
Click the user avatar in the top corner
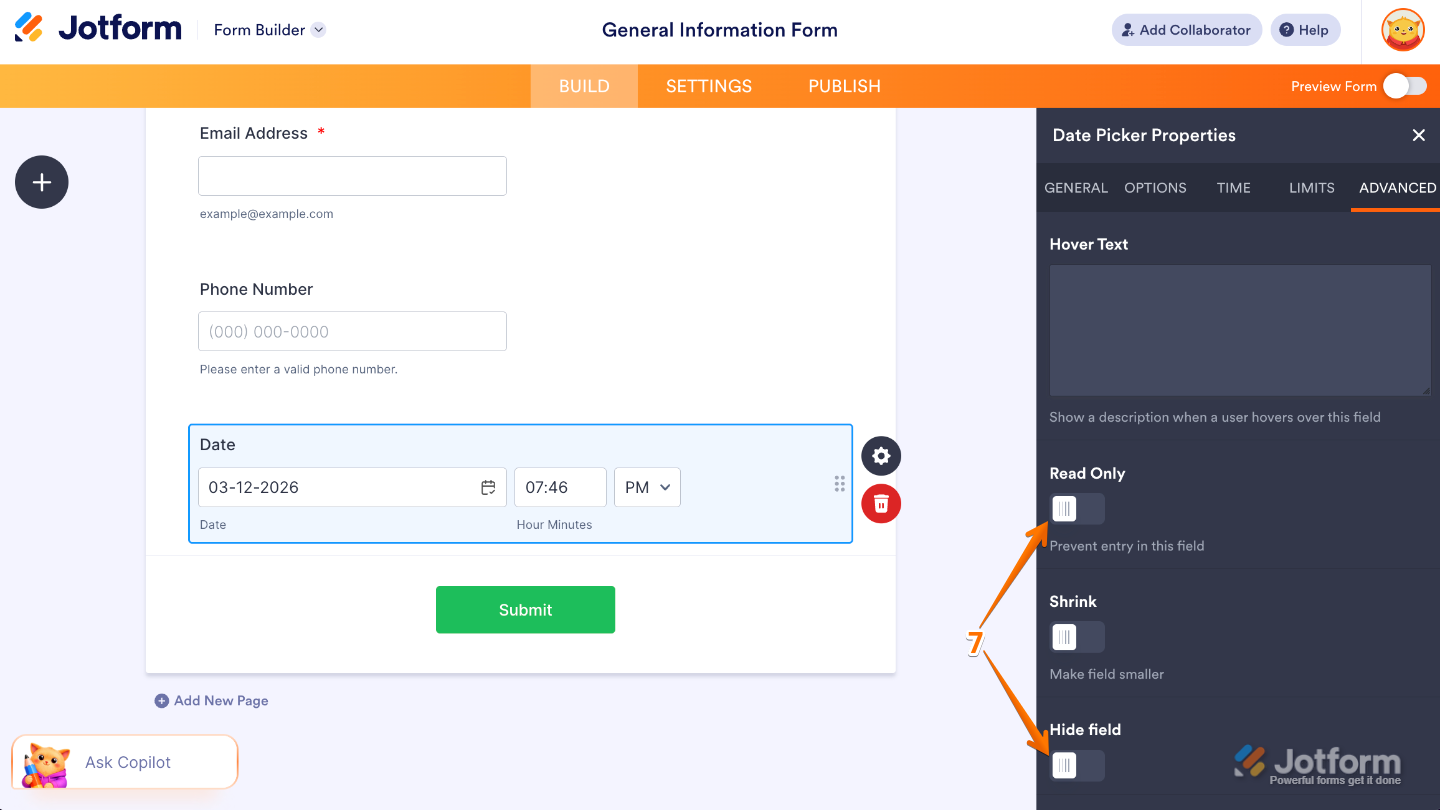[1402, 29]
